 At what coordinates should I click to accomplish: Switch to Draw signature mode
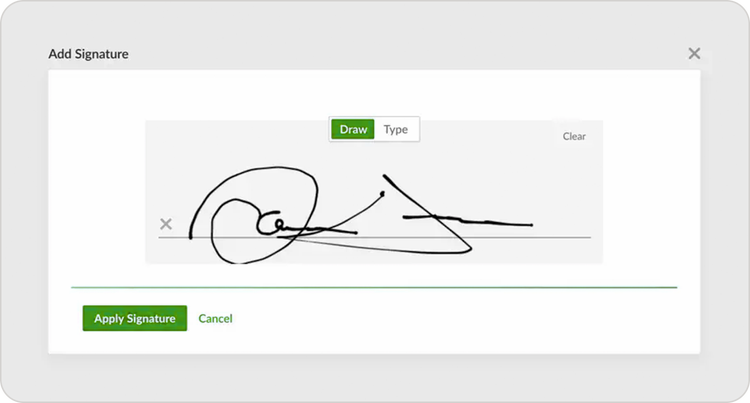(x=353, y=129)
